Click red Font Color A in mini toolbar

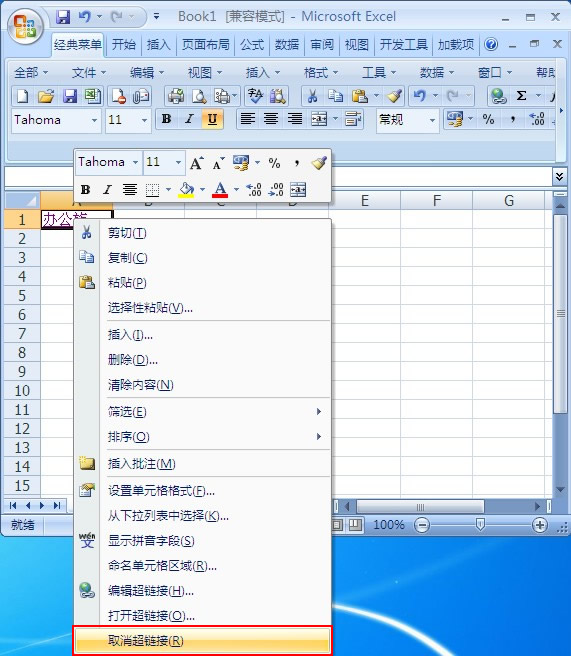[x=220, y=190]
